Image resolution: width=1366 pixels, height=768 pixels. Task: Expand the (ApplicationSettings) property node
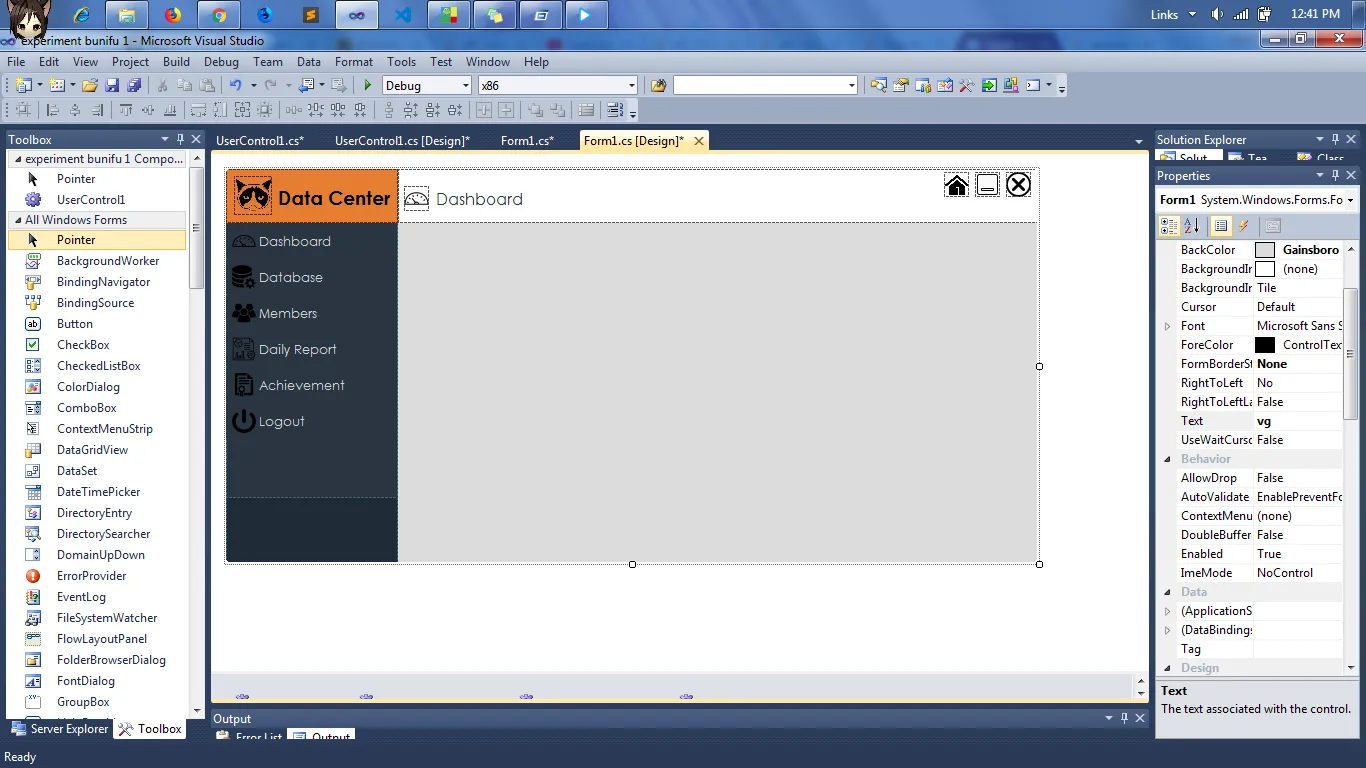point(1167,611)
